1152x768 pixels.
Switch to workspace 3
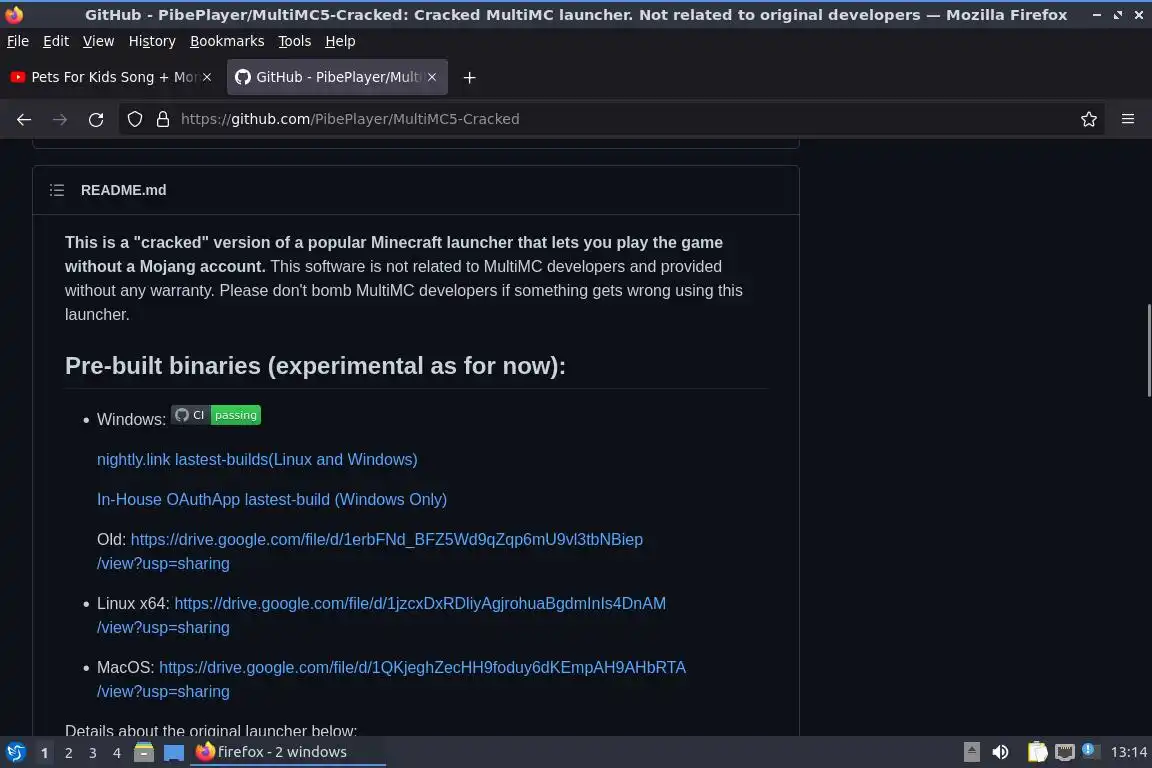[93, 753]
